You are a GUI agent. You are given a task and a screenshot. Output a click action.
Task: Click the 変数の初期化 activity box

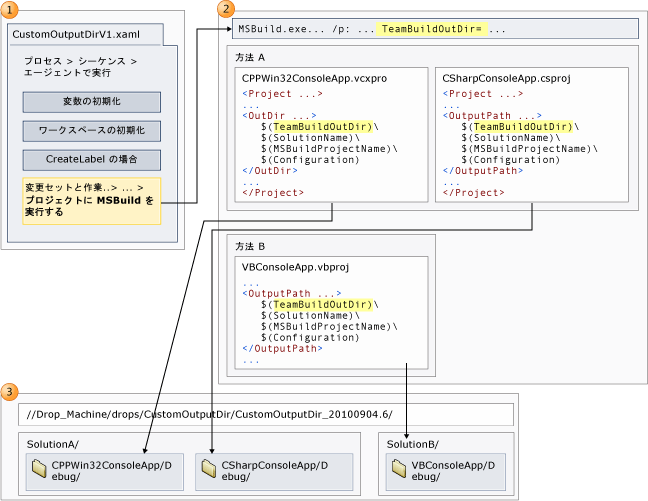pyautogui.click(x=92, y=102)
